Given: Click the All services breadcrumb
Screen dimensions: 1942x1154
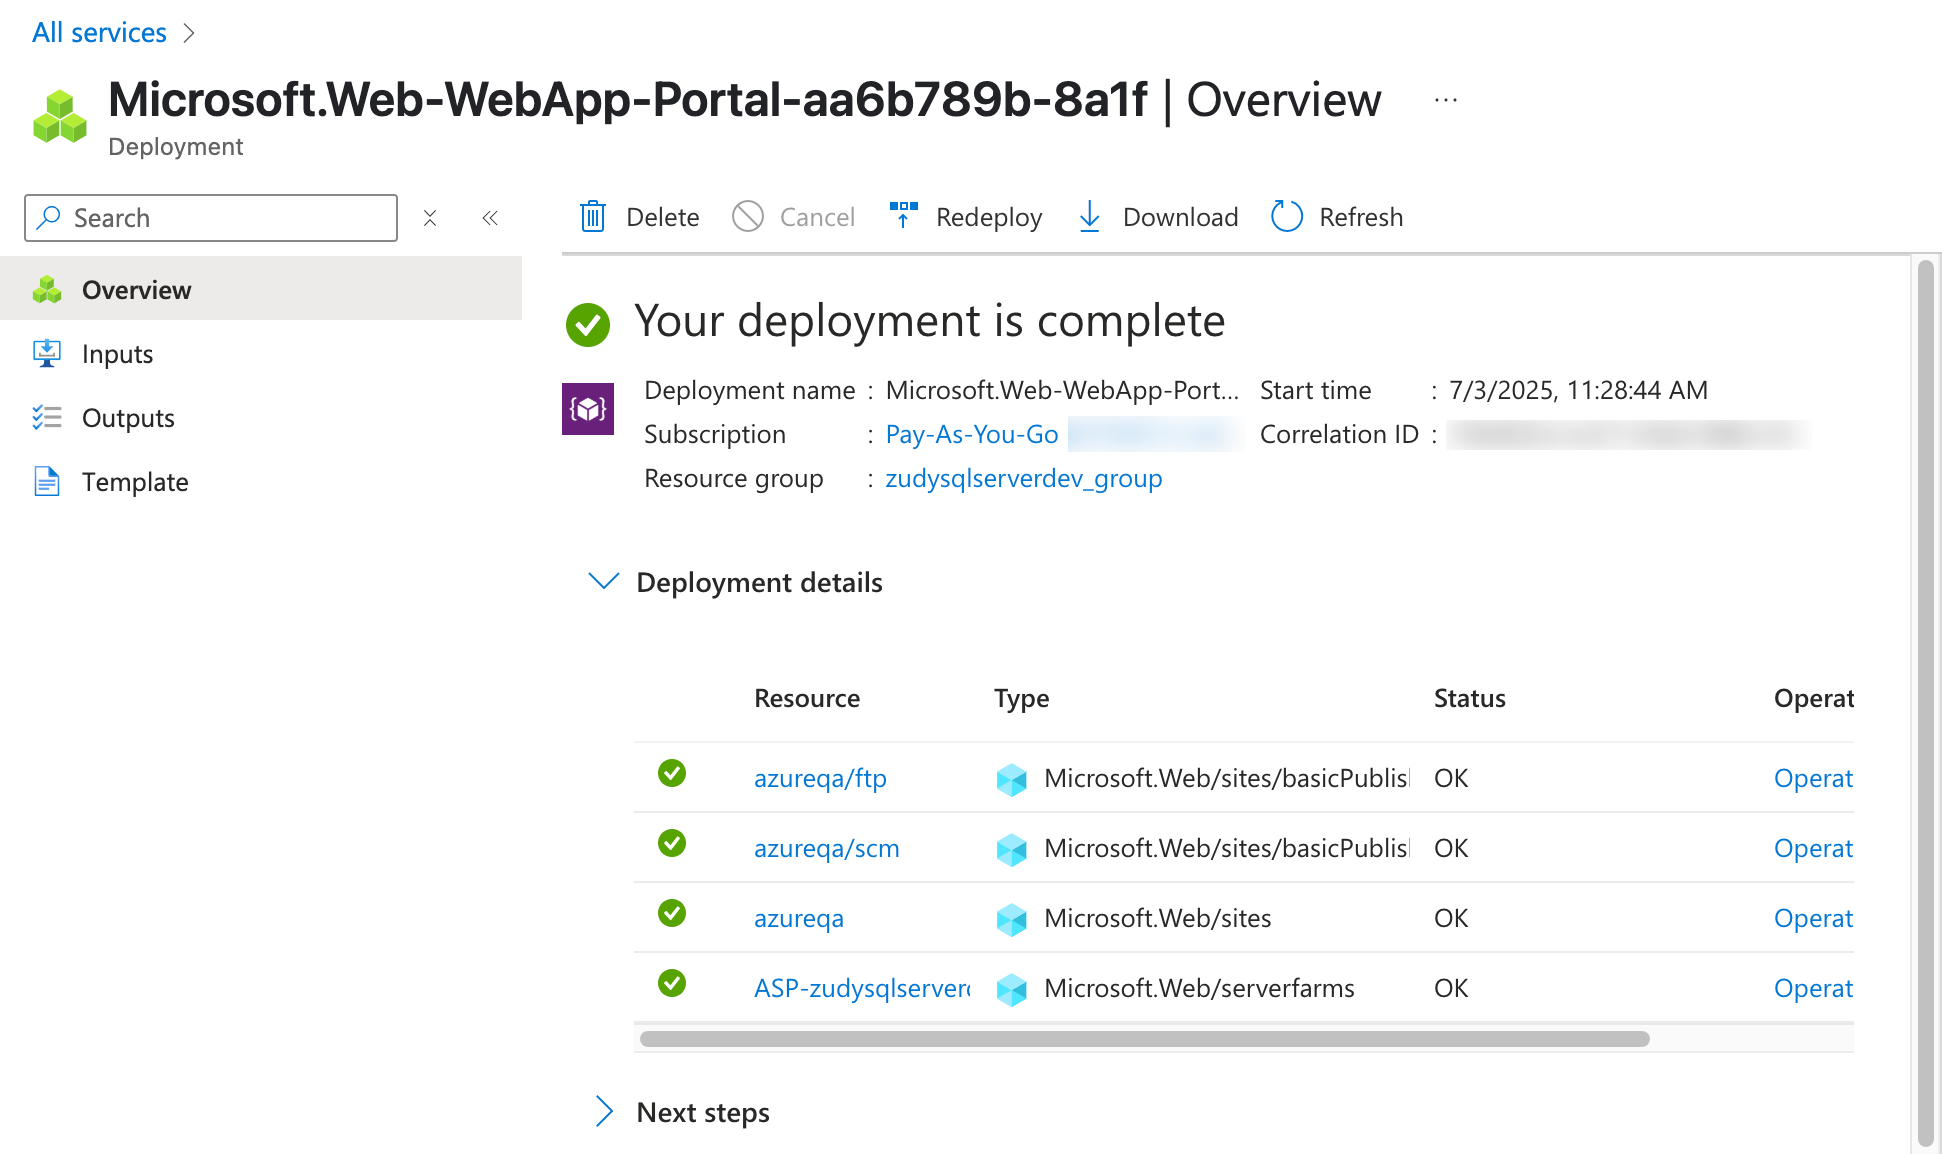Looking at the screenshot, I should pos(99,32).
